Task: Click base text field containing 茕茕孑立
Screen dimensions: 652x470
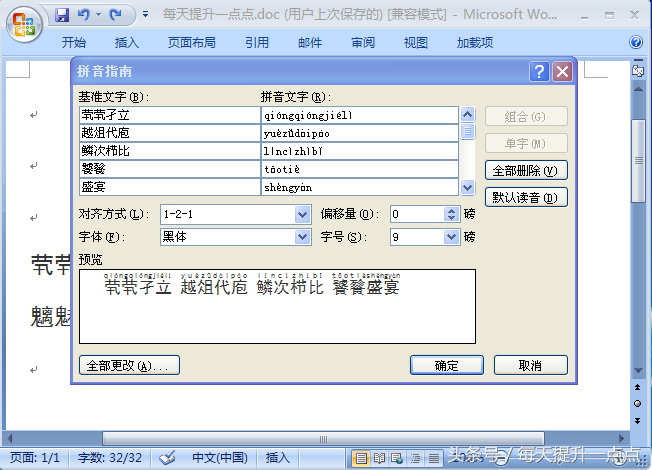Action: point(170,115)
